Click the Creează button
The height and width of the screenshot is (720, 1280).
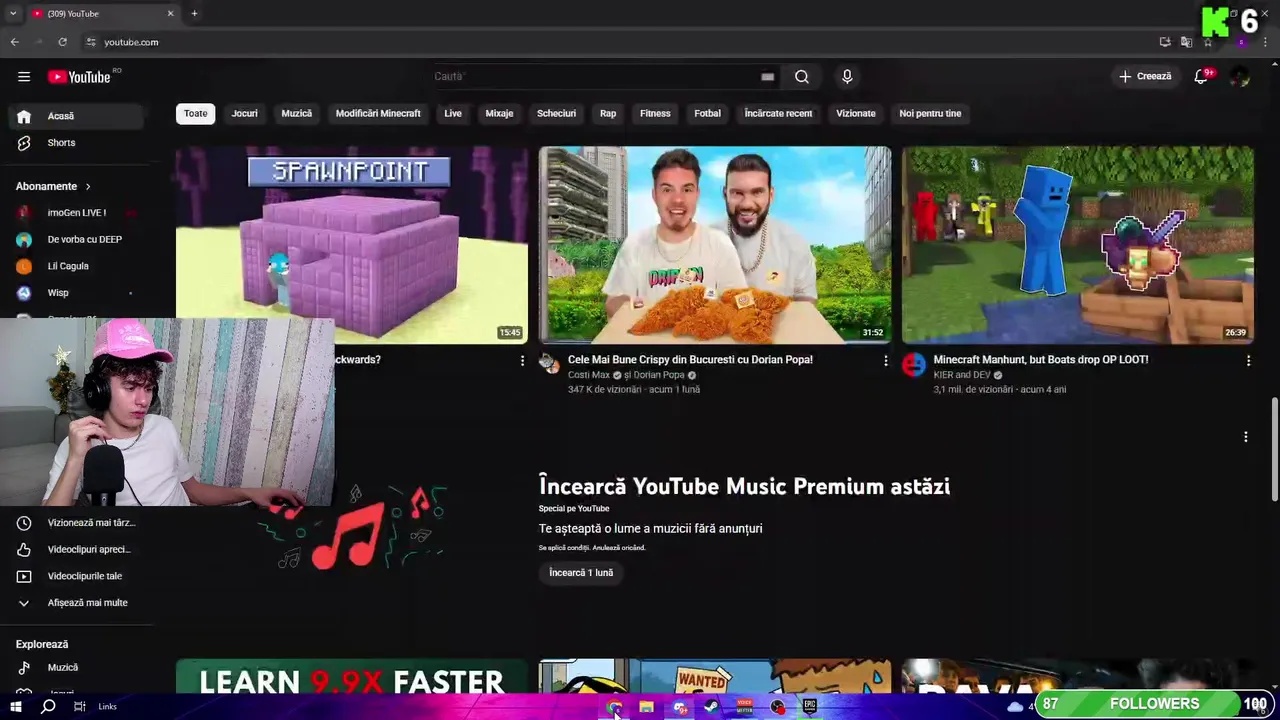pyautogui.click(x=1145, y=77)
